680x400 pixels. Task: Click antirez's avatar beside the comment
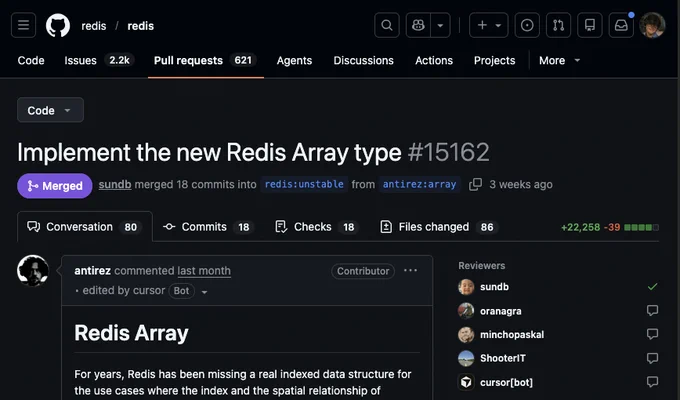[33, 271]
